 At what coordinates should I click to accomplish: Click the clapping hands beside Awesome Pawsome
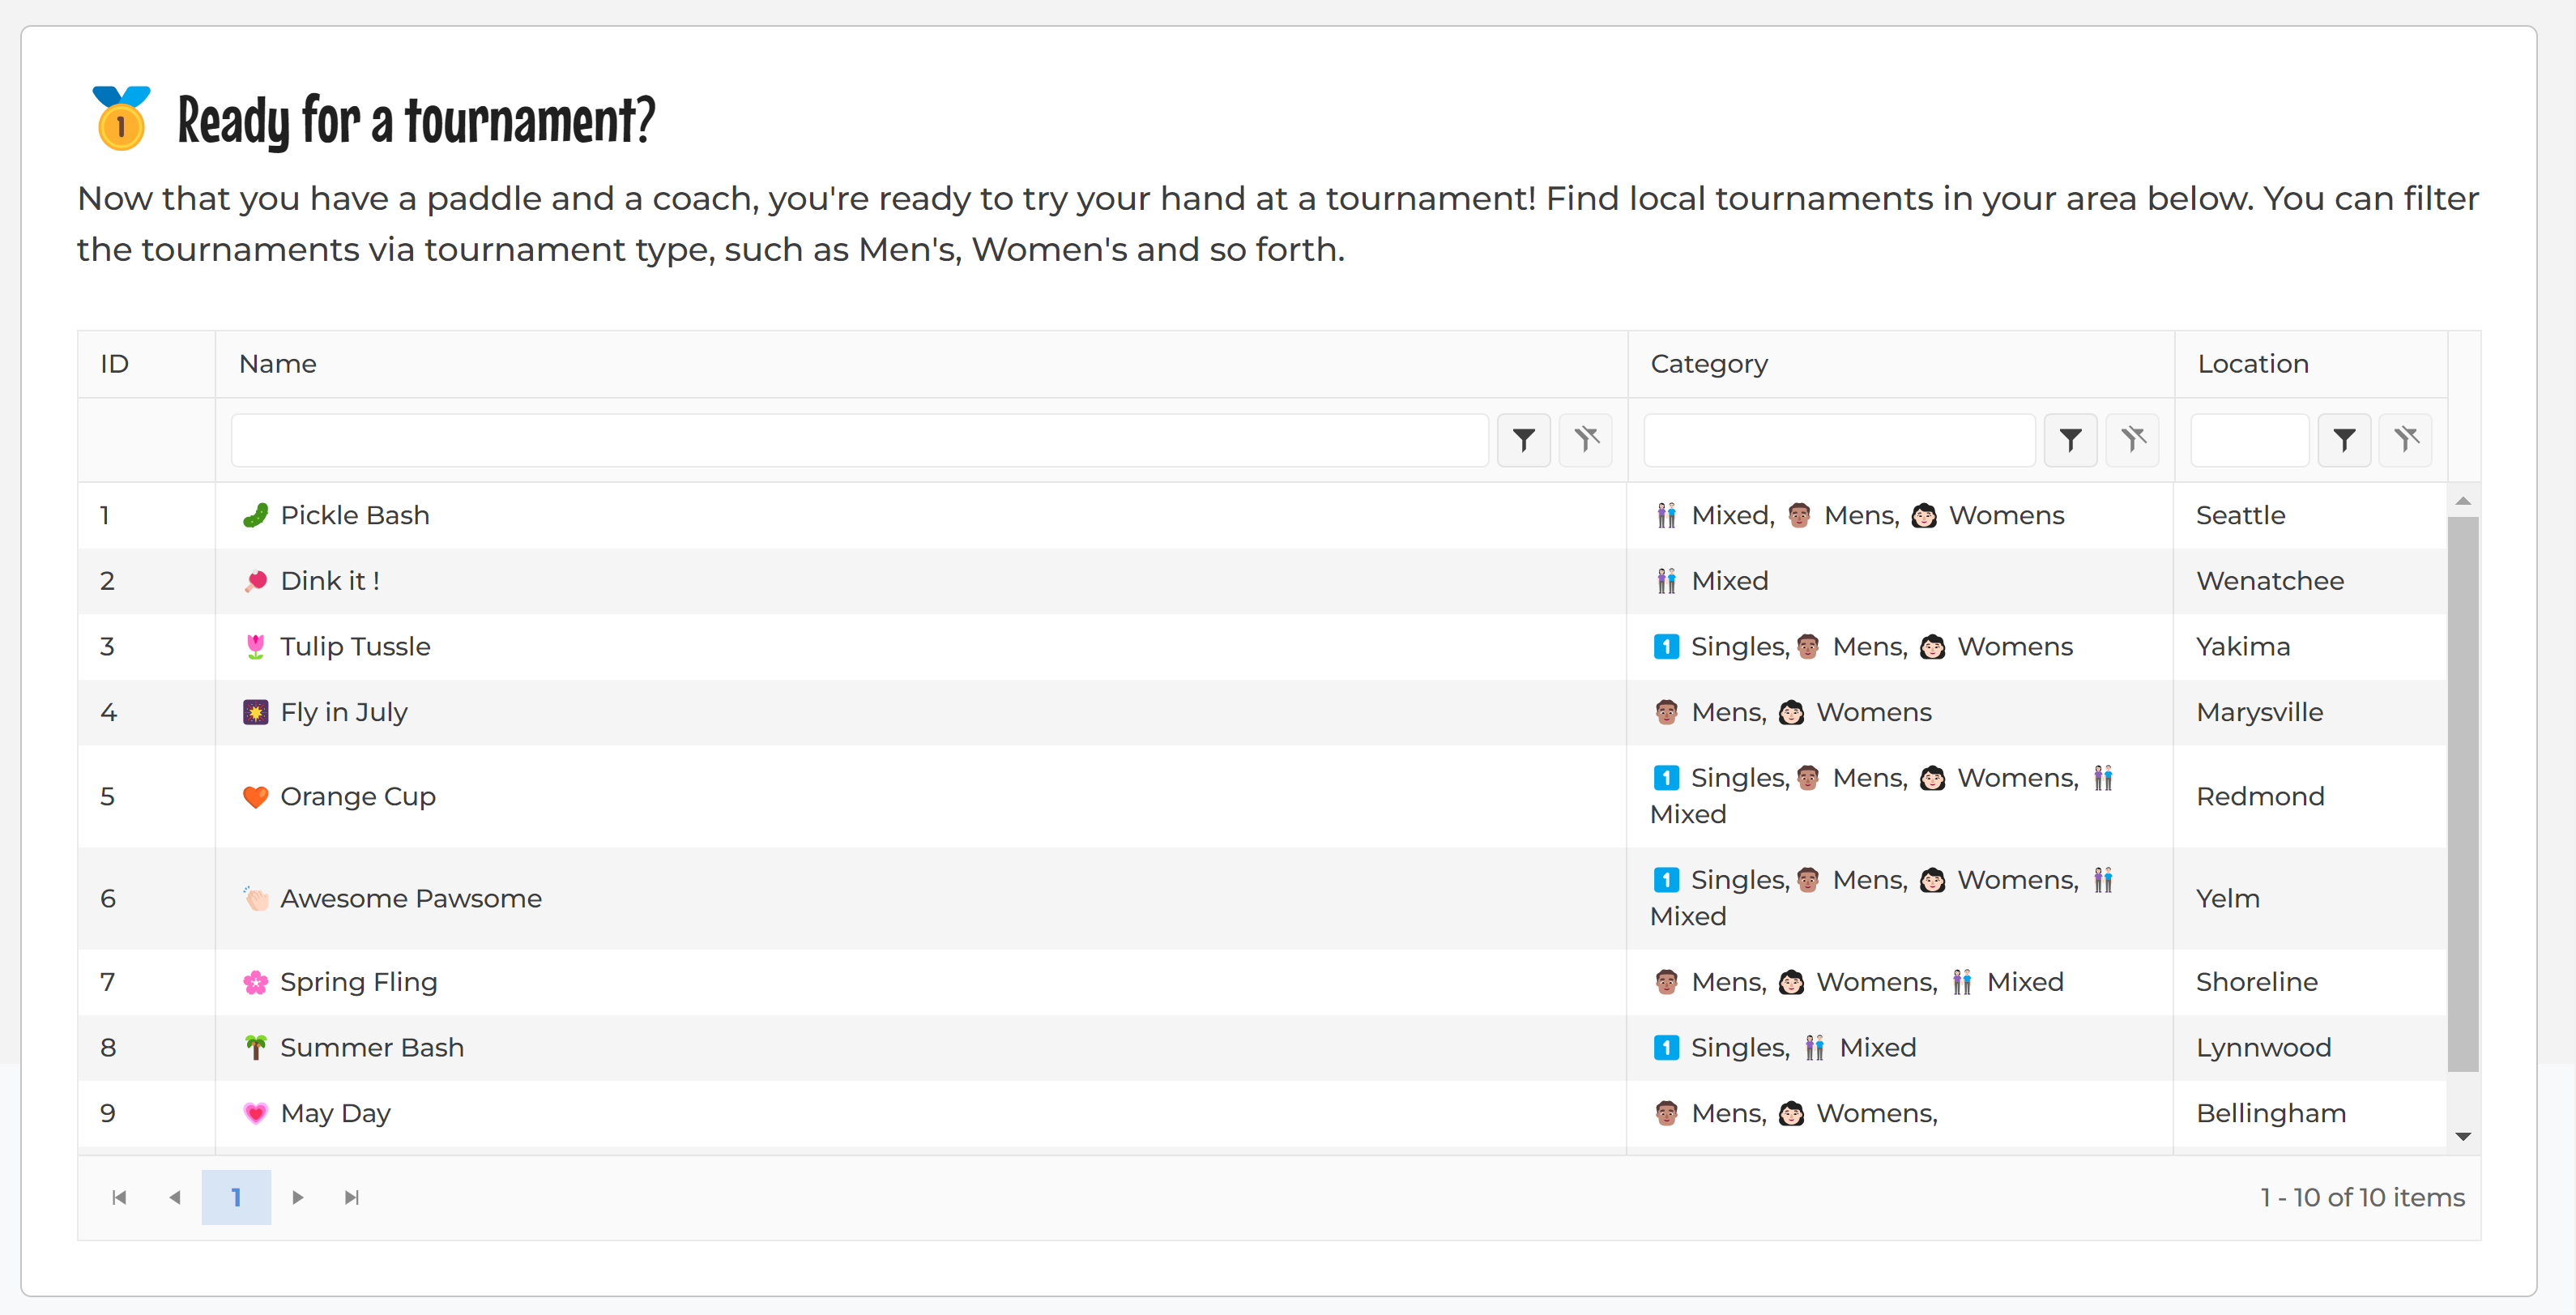256,898
